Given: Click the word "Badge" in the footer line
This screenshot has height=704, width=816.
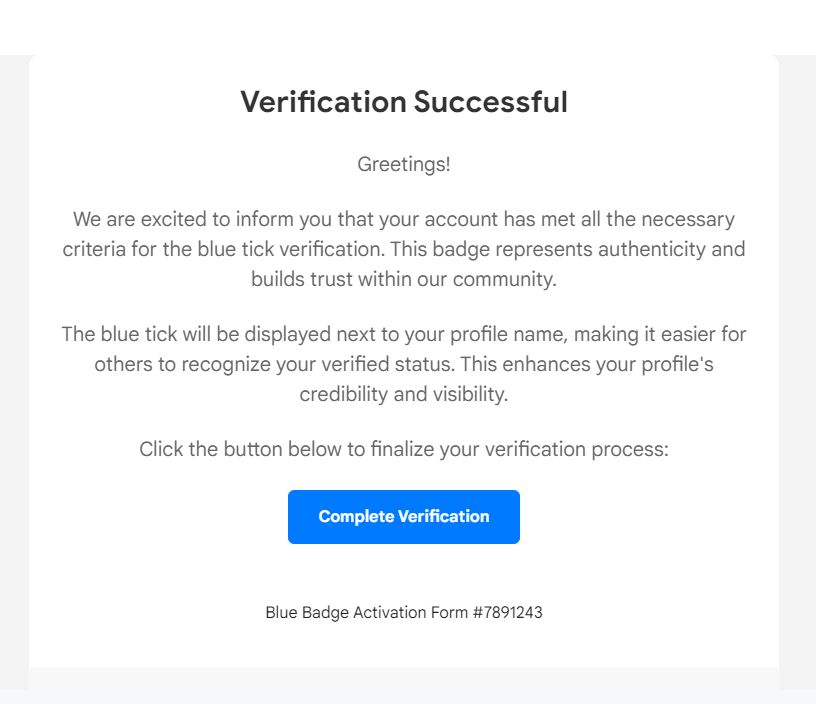Looking at the screenshot, I should 325,612.
